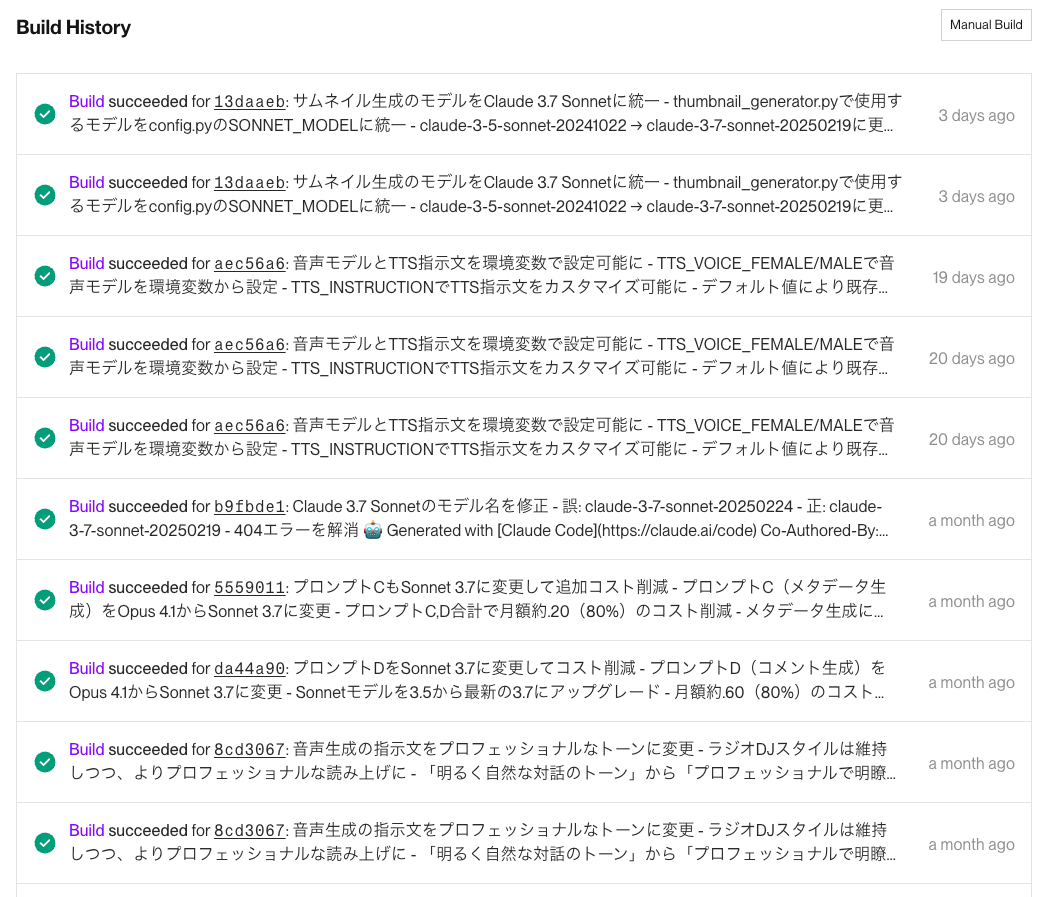Click the Manual Build button
1048x897 pixels.
(986, 25)
